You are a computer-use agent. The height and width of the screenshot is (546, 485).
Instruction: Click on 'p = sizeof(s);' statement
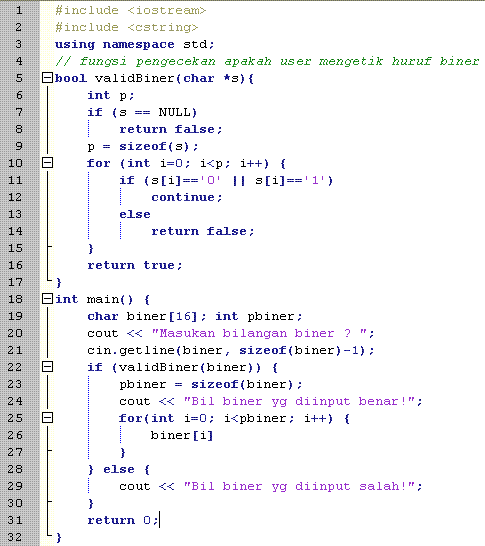pos(142,146)
